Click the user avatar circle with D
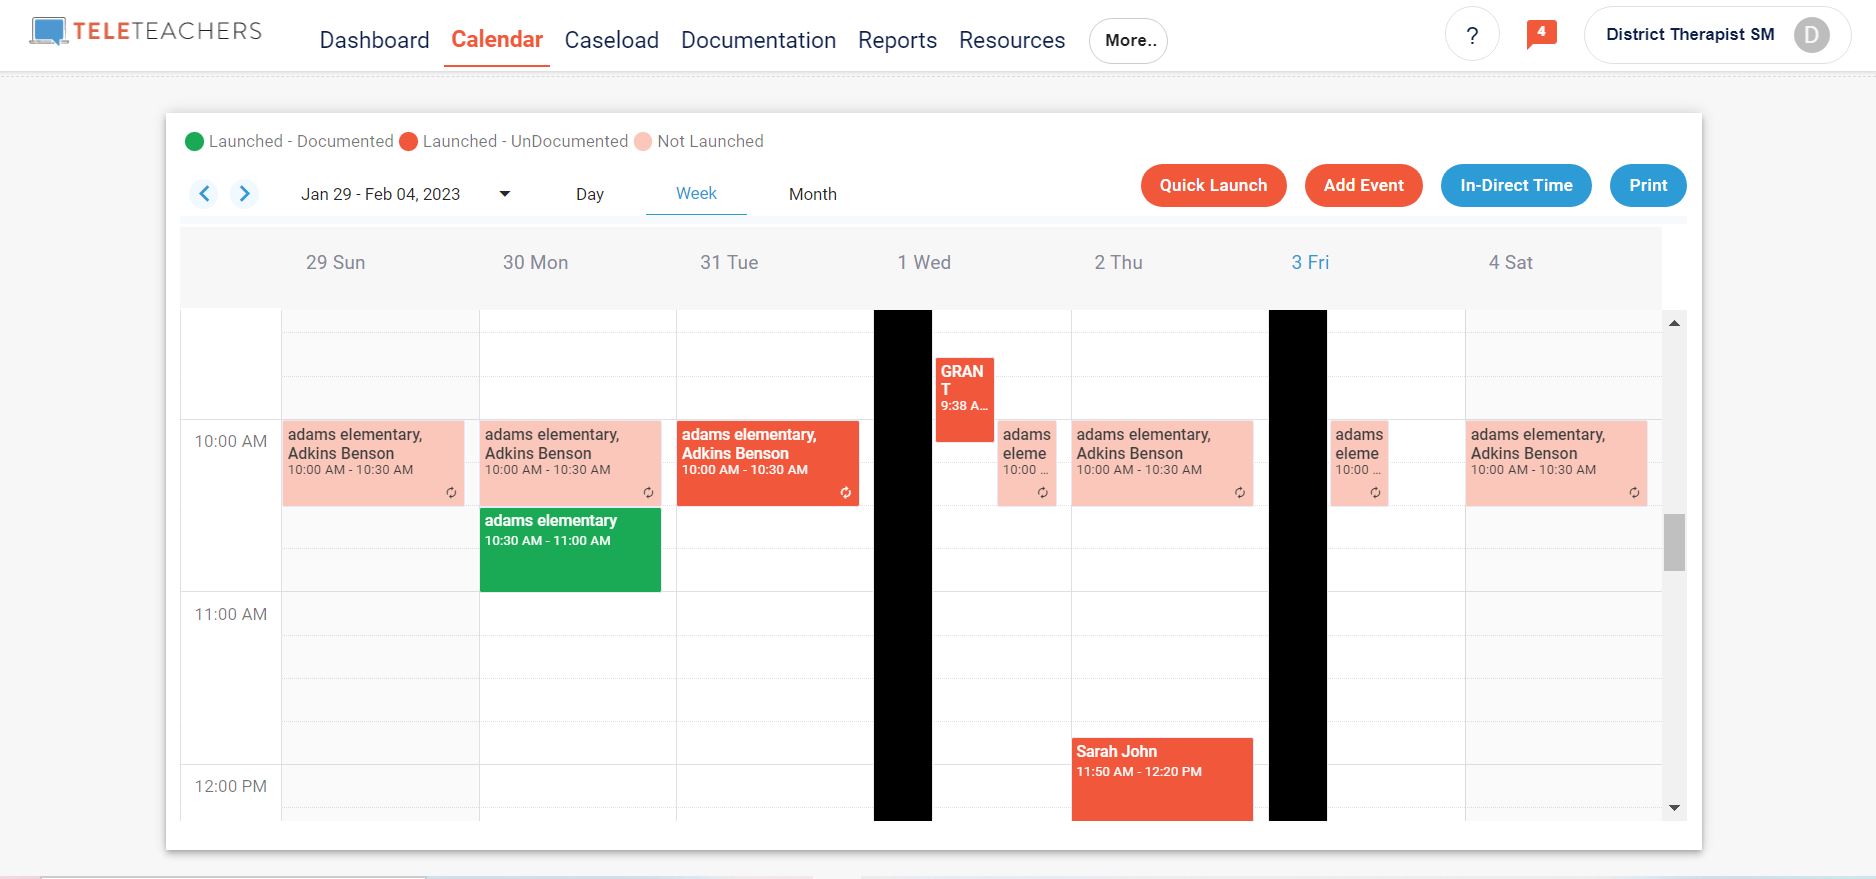1876x879 pixels. click(x=1811, y=35)
